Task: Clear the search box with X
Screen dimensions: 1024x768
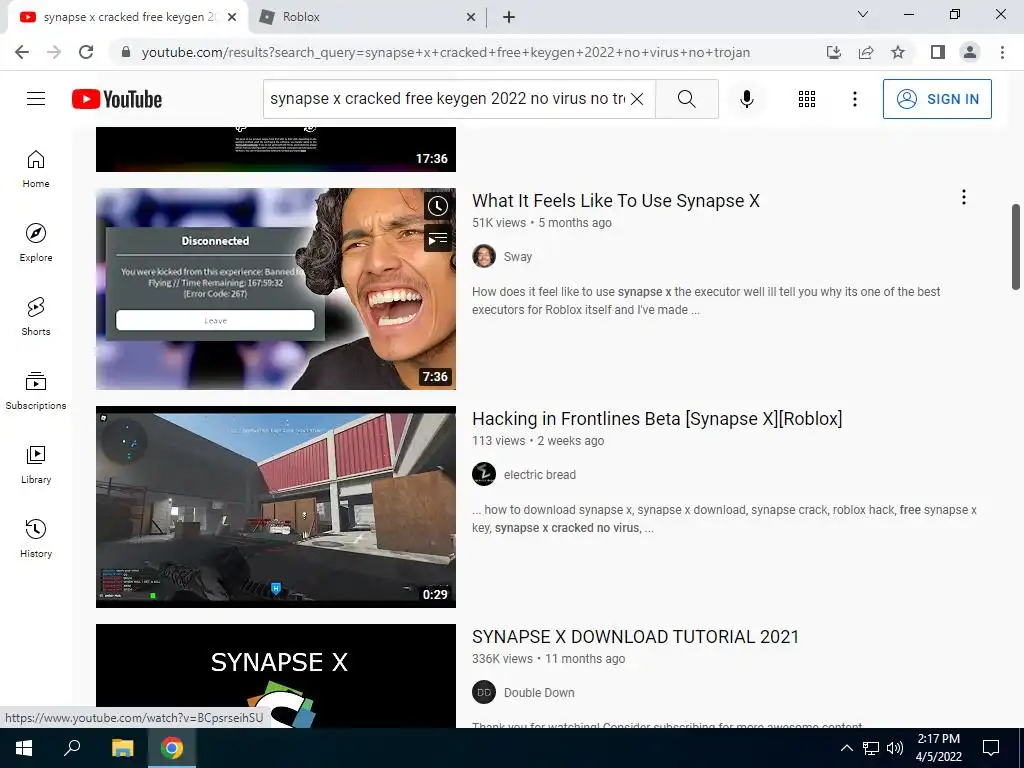Action: tap(637, 99)
